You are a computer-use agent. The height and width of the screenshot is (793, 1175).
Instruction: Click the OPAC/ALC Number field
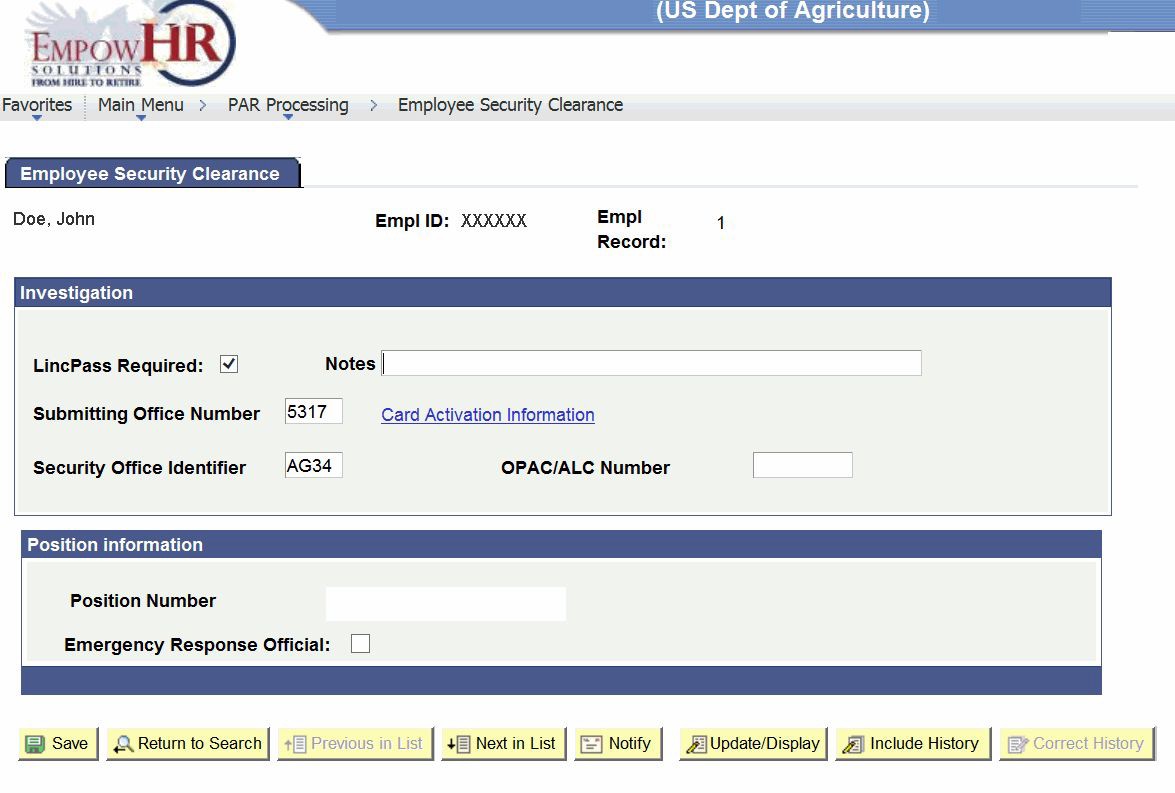coord(803,465)
